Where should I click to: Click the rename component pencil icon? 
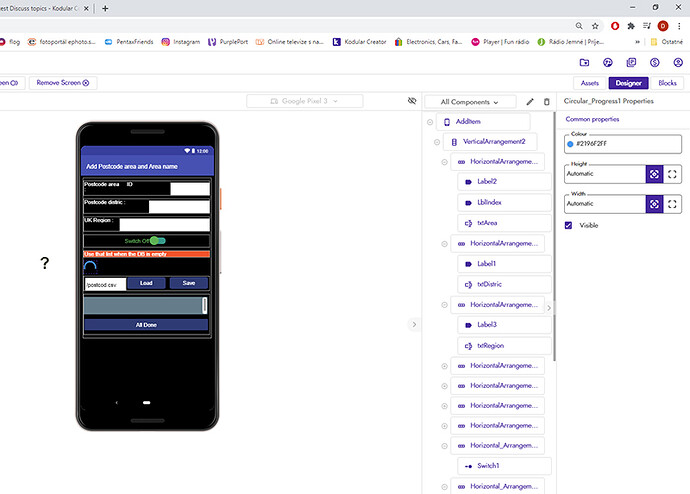pos(530,102)
